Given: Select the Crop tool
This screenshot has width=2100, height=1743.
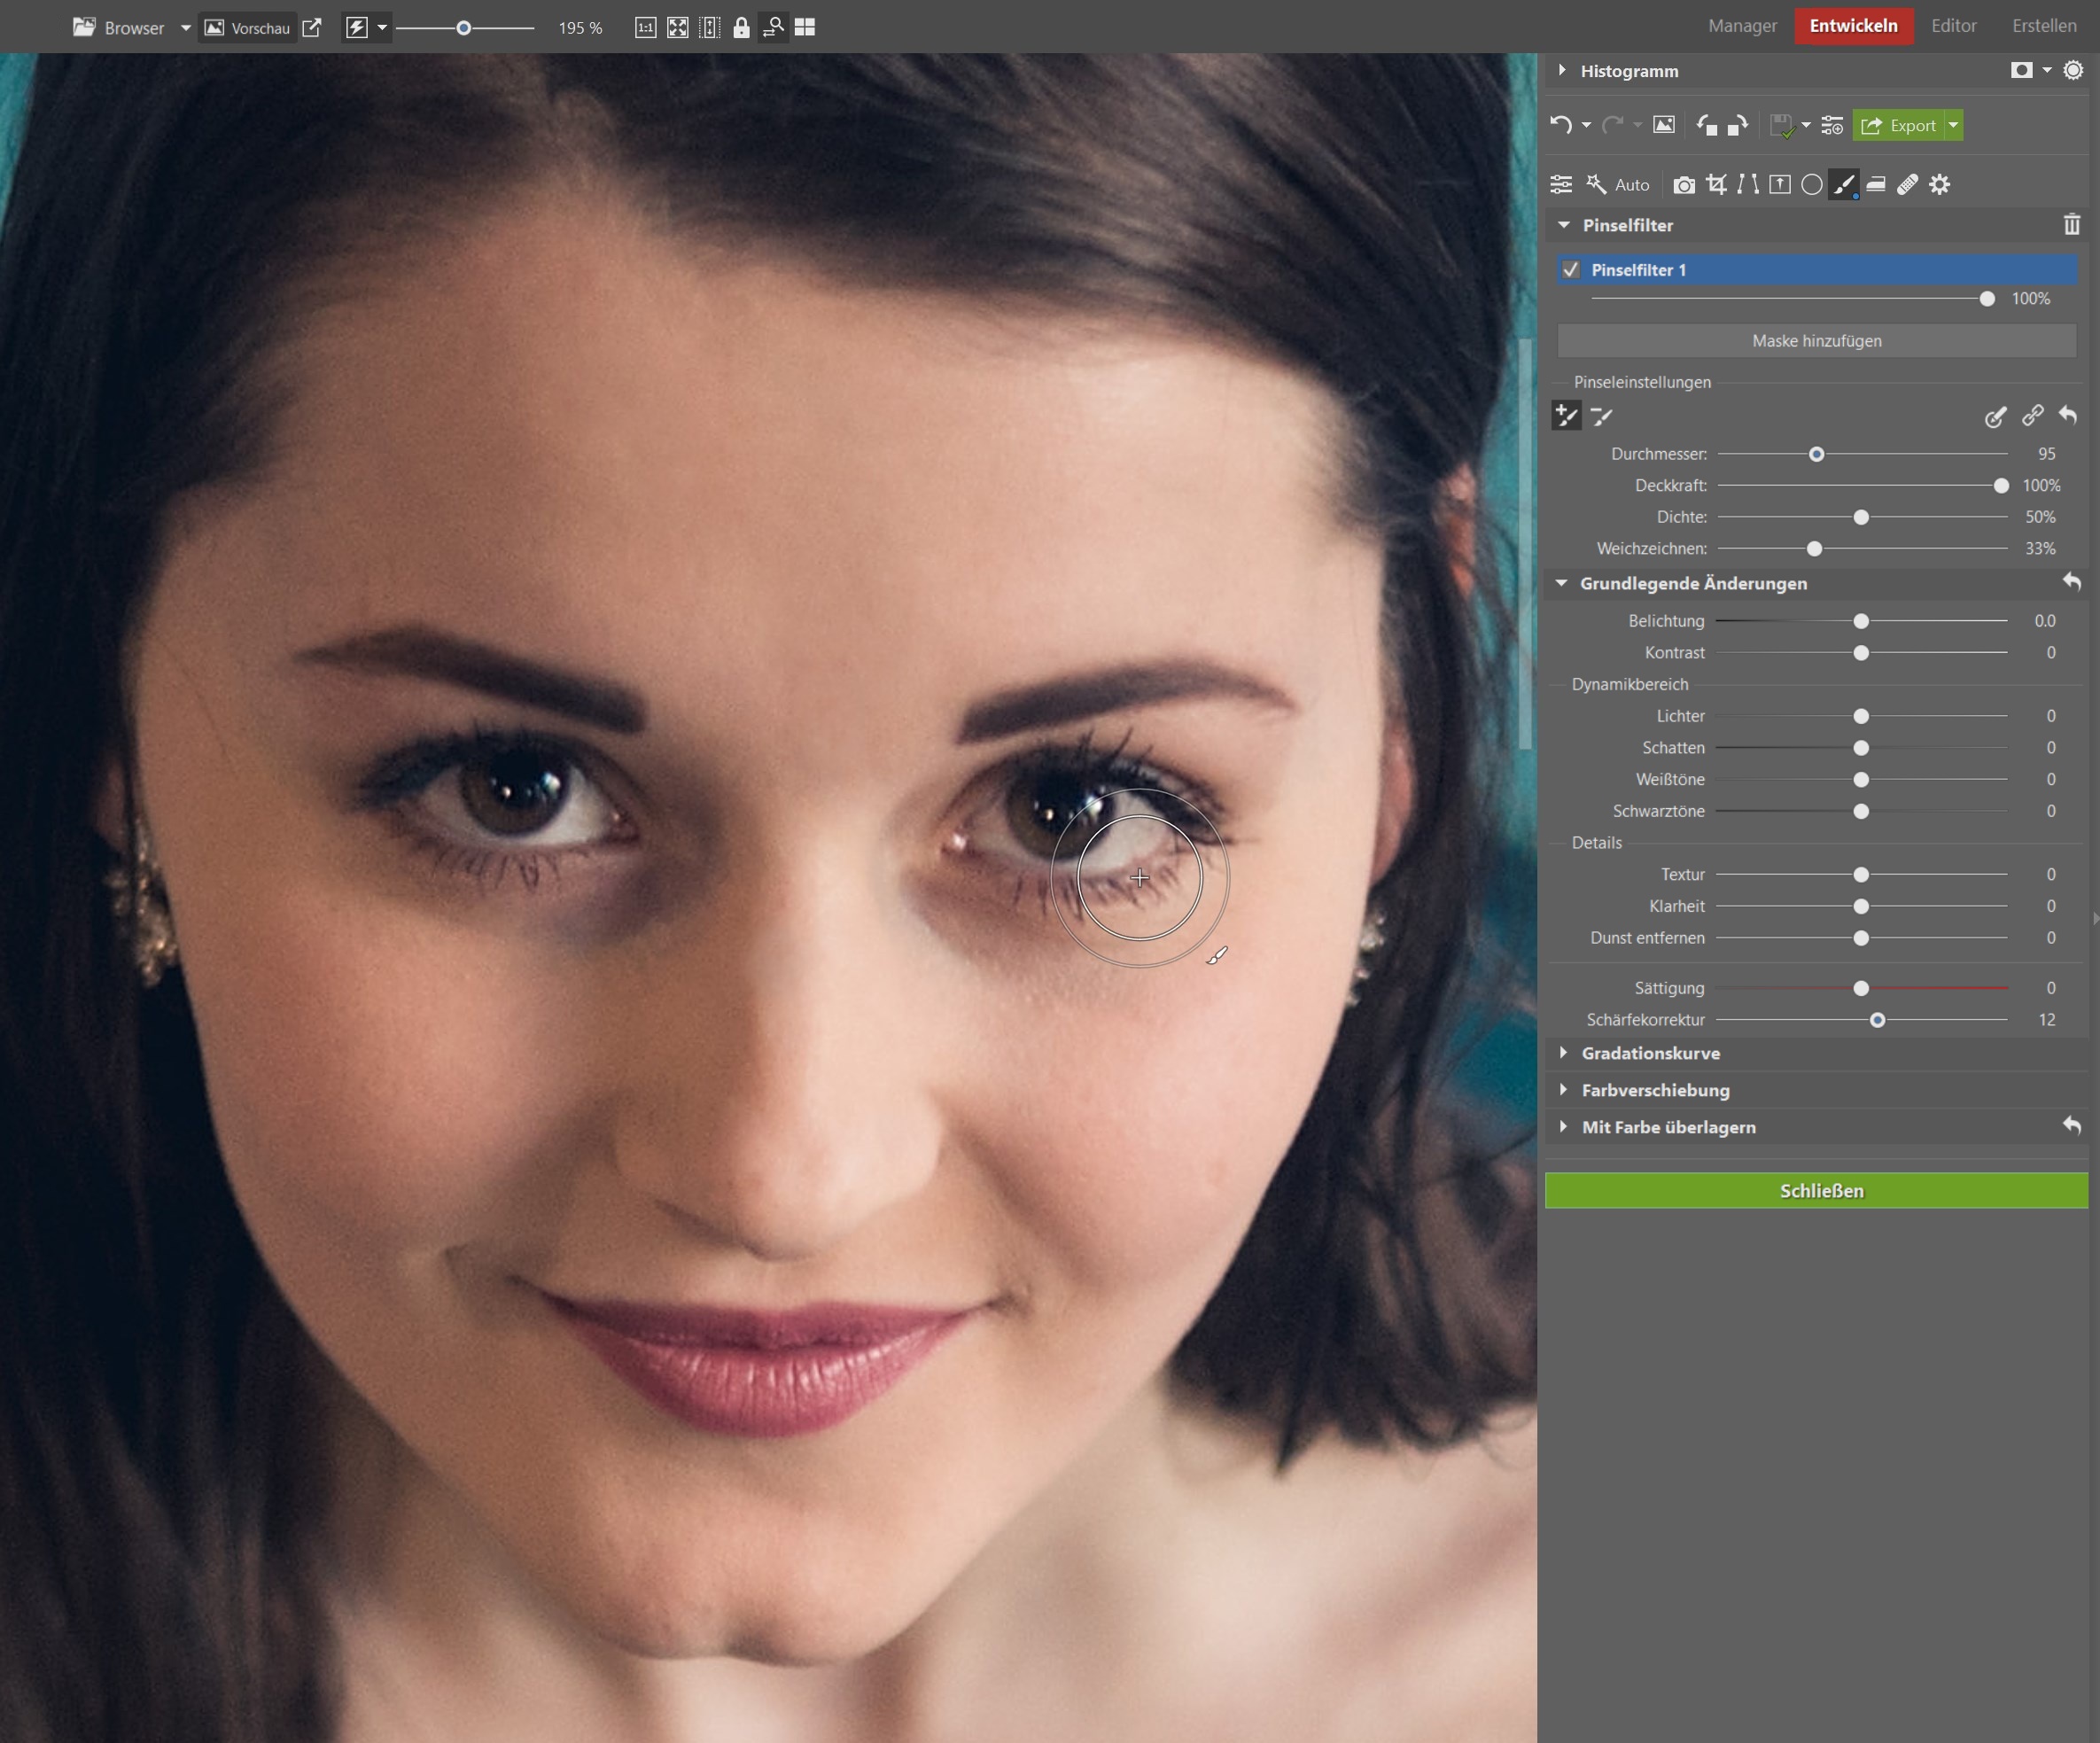Looking at the screenshot, I should tap(1716, 184).
